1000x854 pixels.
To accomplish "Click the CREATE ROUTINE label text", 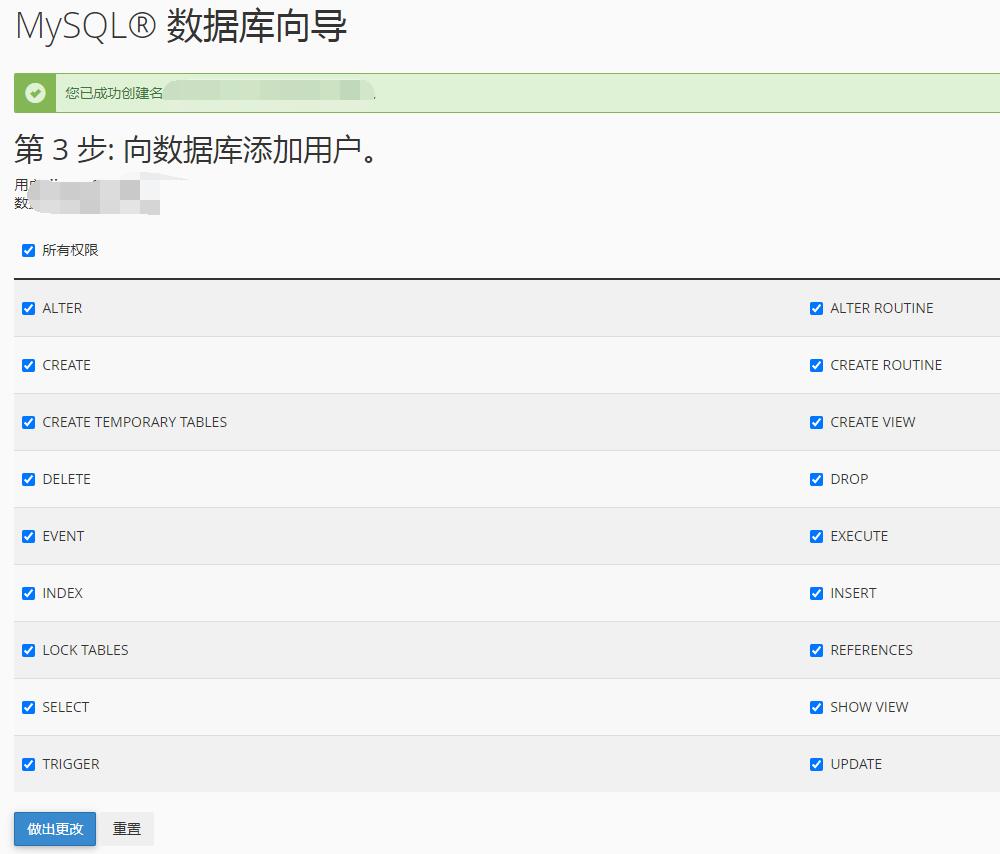I will pyautogui.click(x=886, y=365).
